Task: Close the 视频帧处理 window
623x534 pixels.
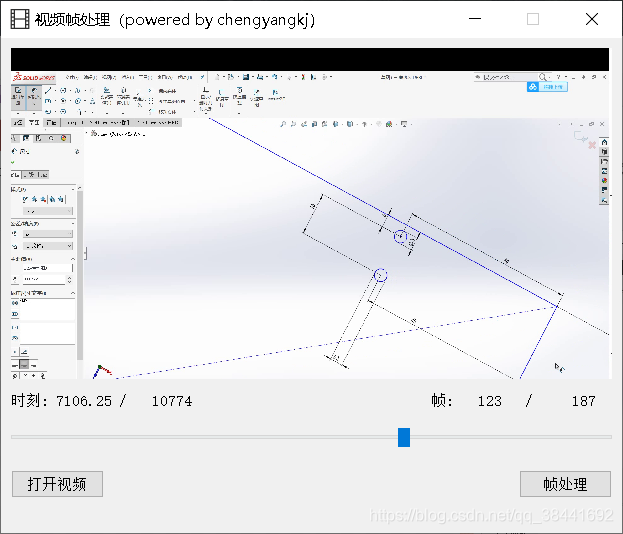Action: click(x=592, y=19)
